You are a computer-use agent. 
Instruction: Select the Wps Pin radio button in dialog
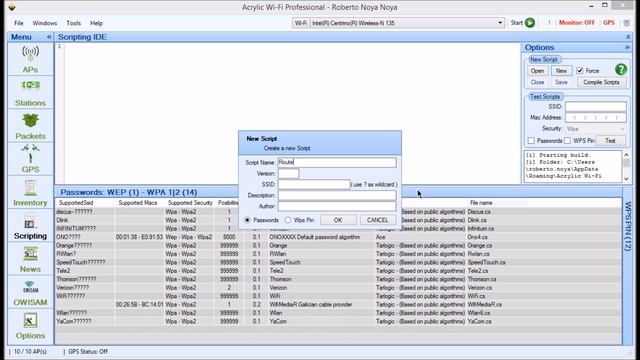[288, 220]
